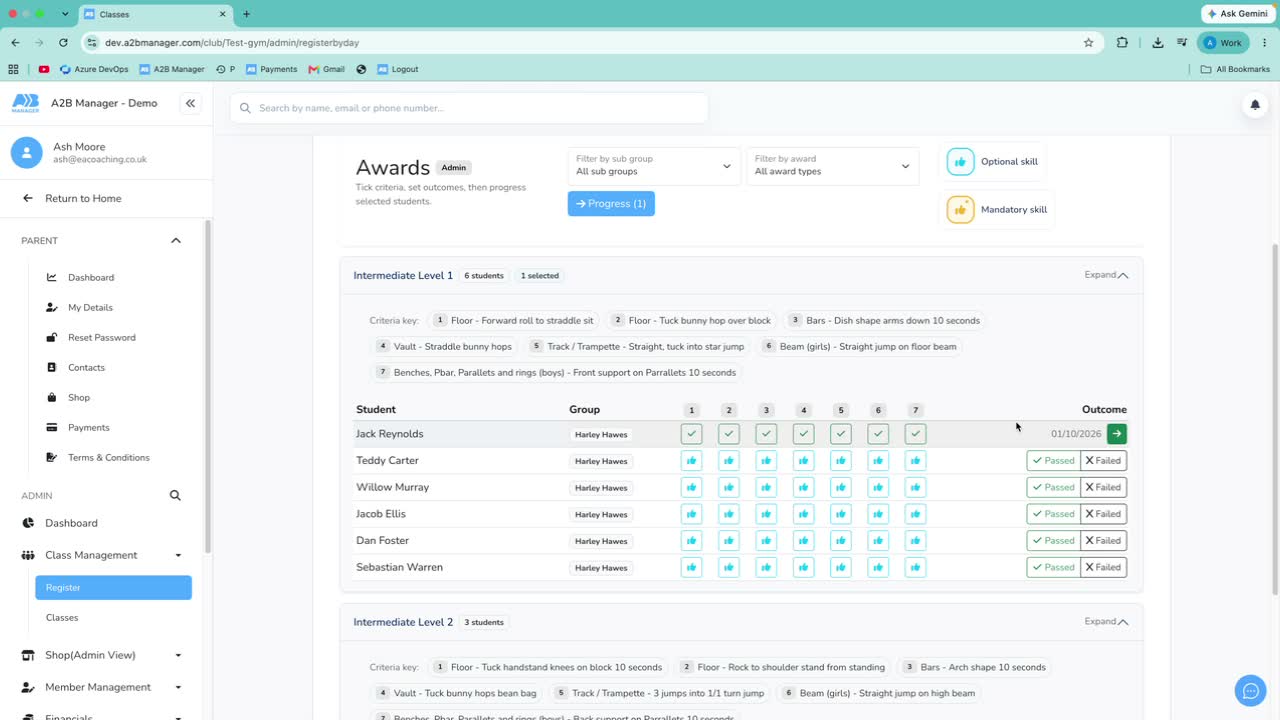Bookmark this page with the star icon
Viewport: 1280px width, 720px height.
pyautogui.click(x=1088, y=43)
